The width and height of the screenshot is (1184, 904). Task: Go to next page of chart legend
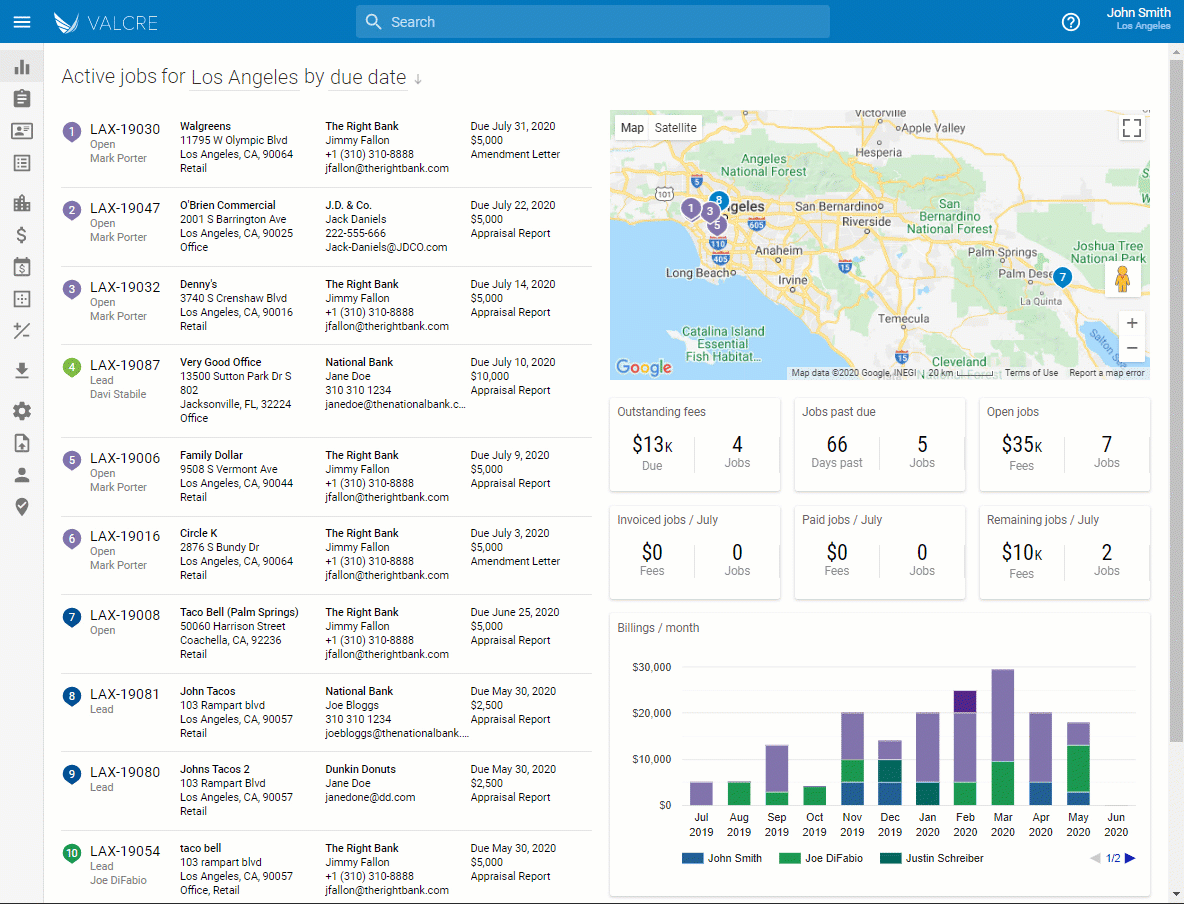click(x=1130, y=858)
